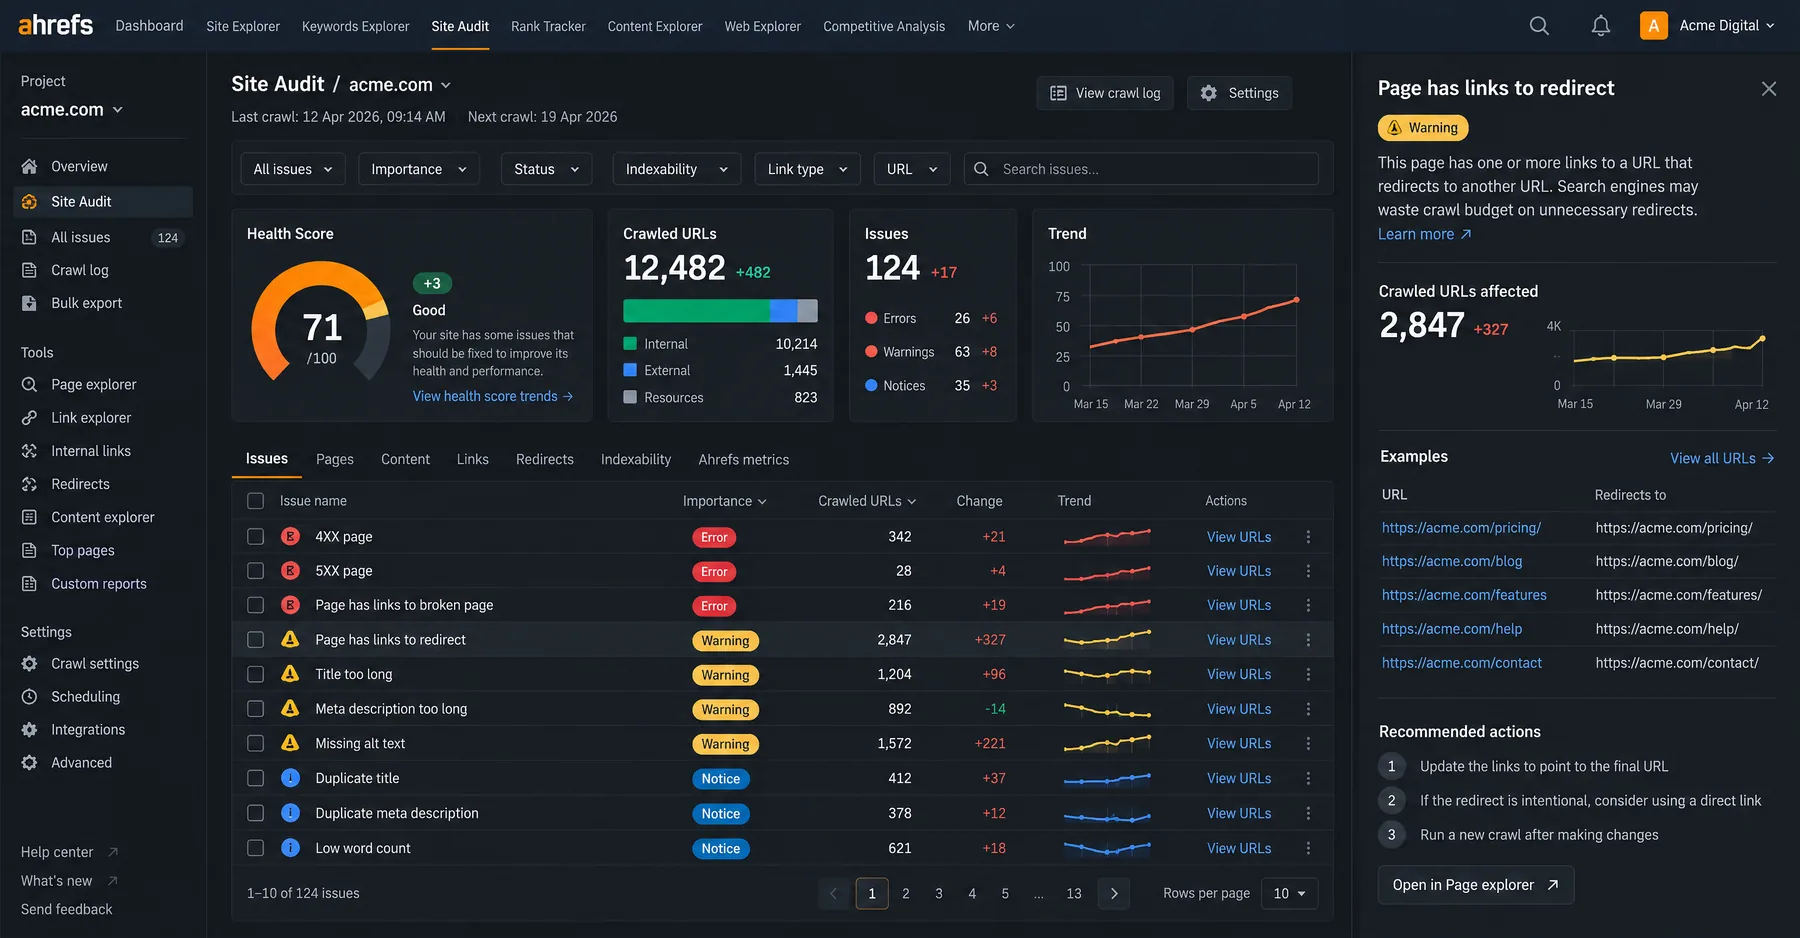Click the Search issues input field

[x=1141, y=169]
